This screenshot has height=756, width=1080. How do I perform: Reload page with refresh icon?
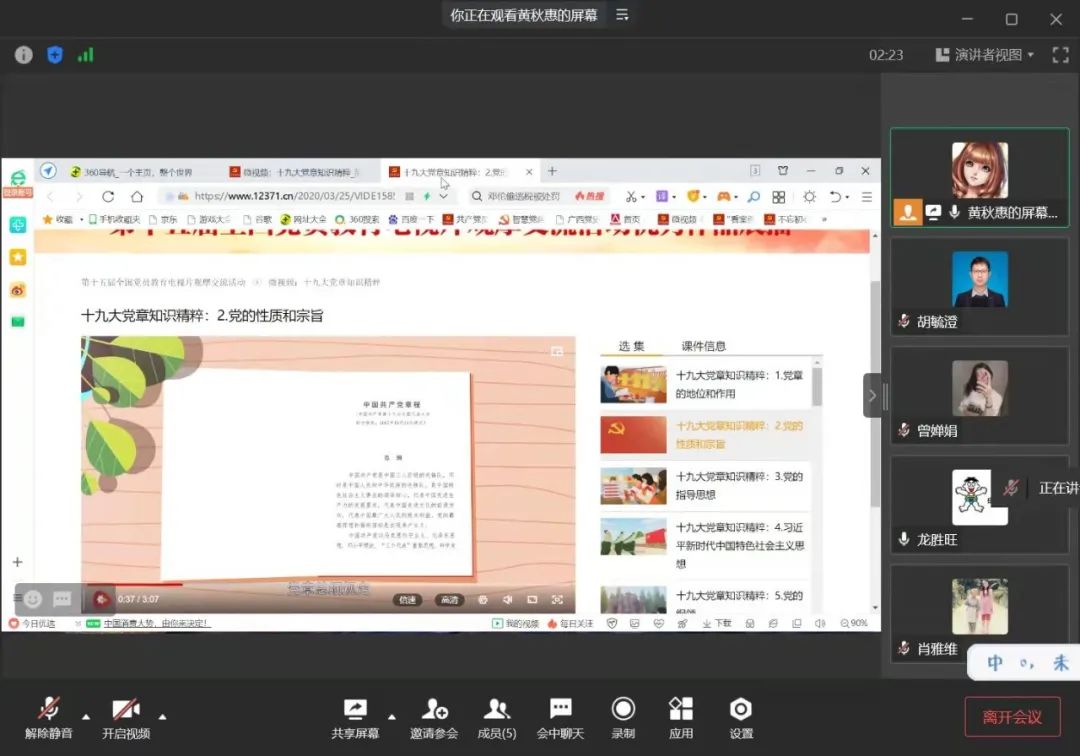coord(108,197)
